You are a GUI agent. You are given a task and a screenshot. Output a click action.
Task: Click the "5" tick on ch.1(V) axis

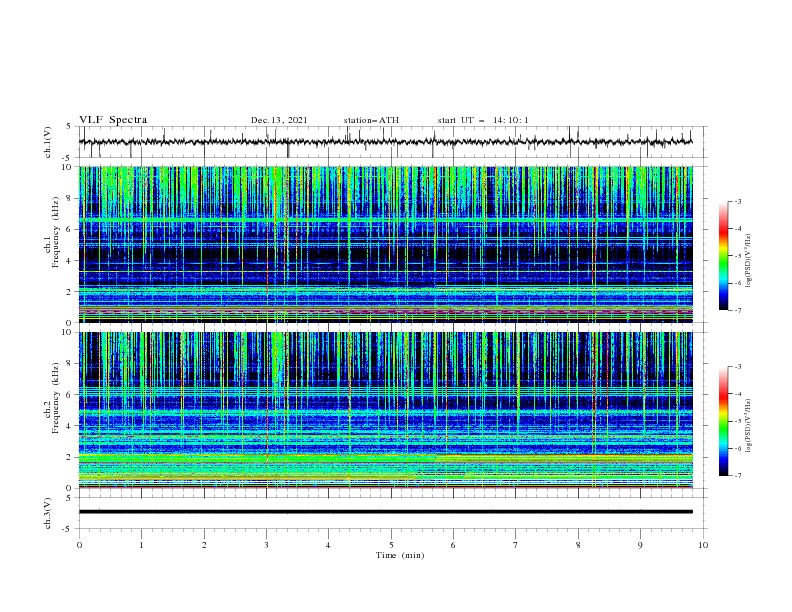tap(70, 126)
